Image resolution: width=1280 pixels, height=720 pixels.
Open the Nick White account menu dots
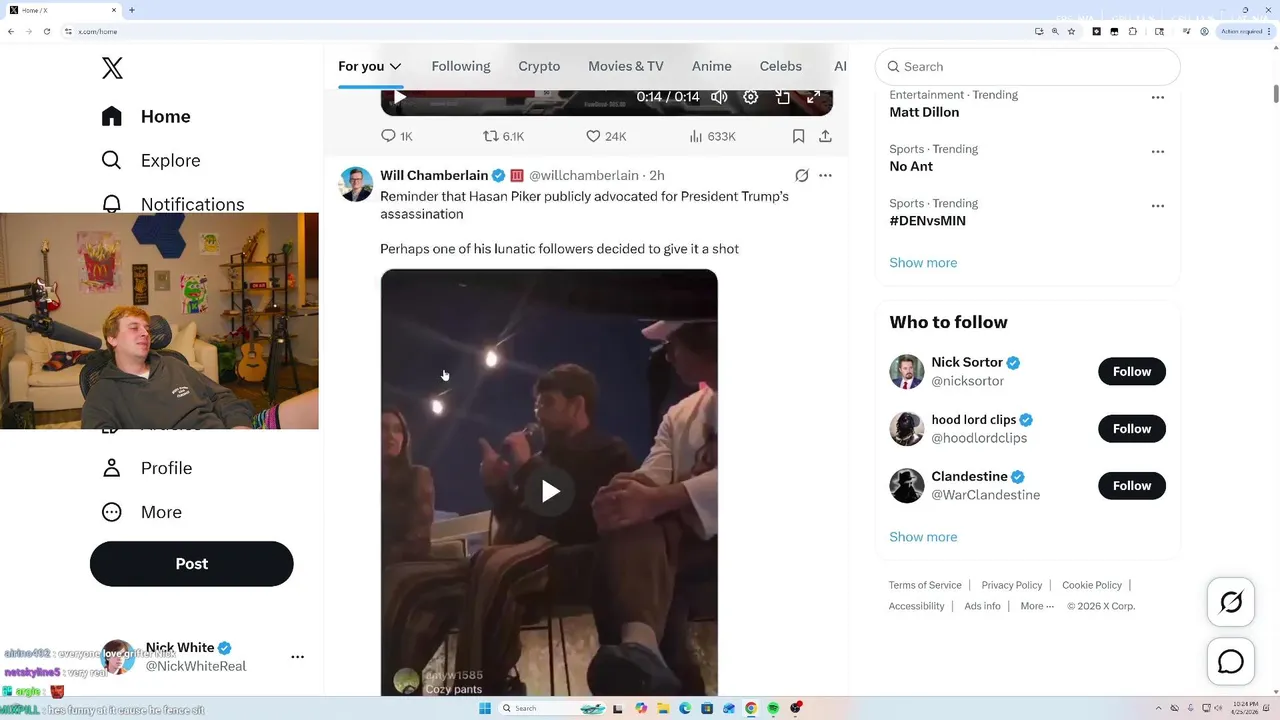(297, 657)
